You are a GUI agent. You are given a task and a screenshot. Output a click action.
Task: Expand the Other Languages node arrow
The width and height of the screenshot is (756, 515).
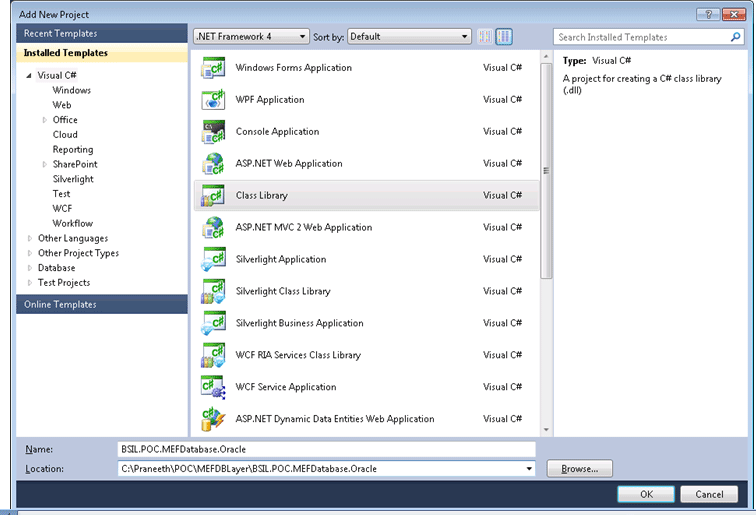(x=30, y=238)
